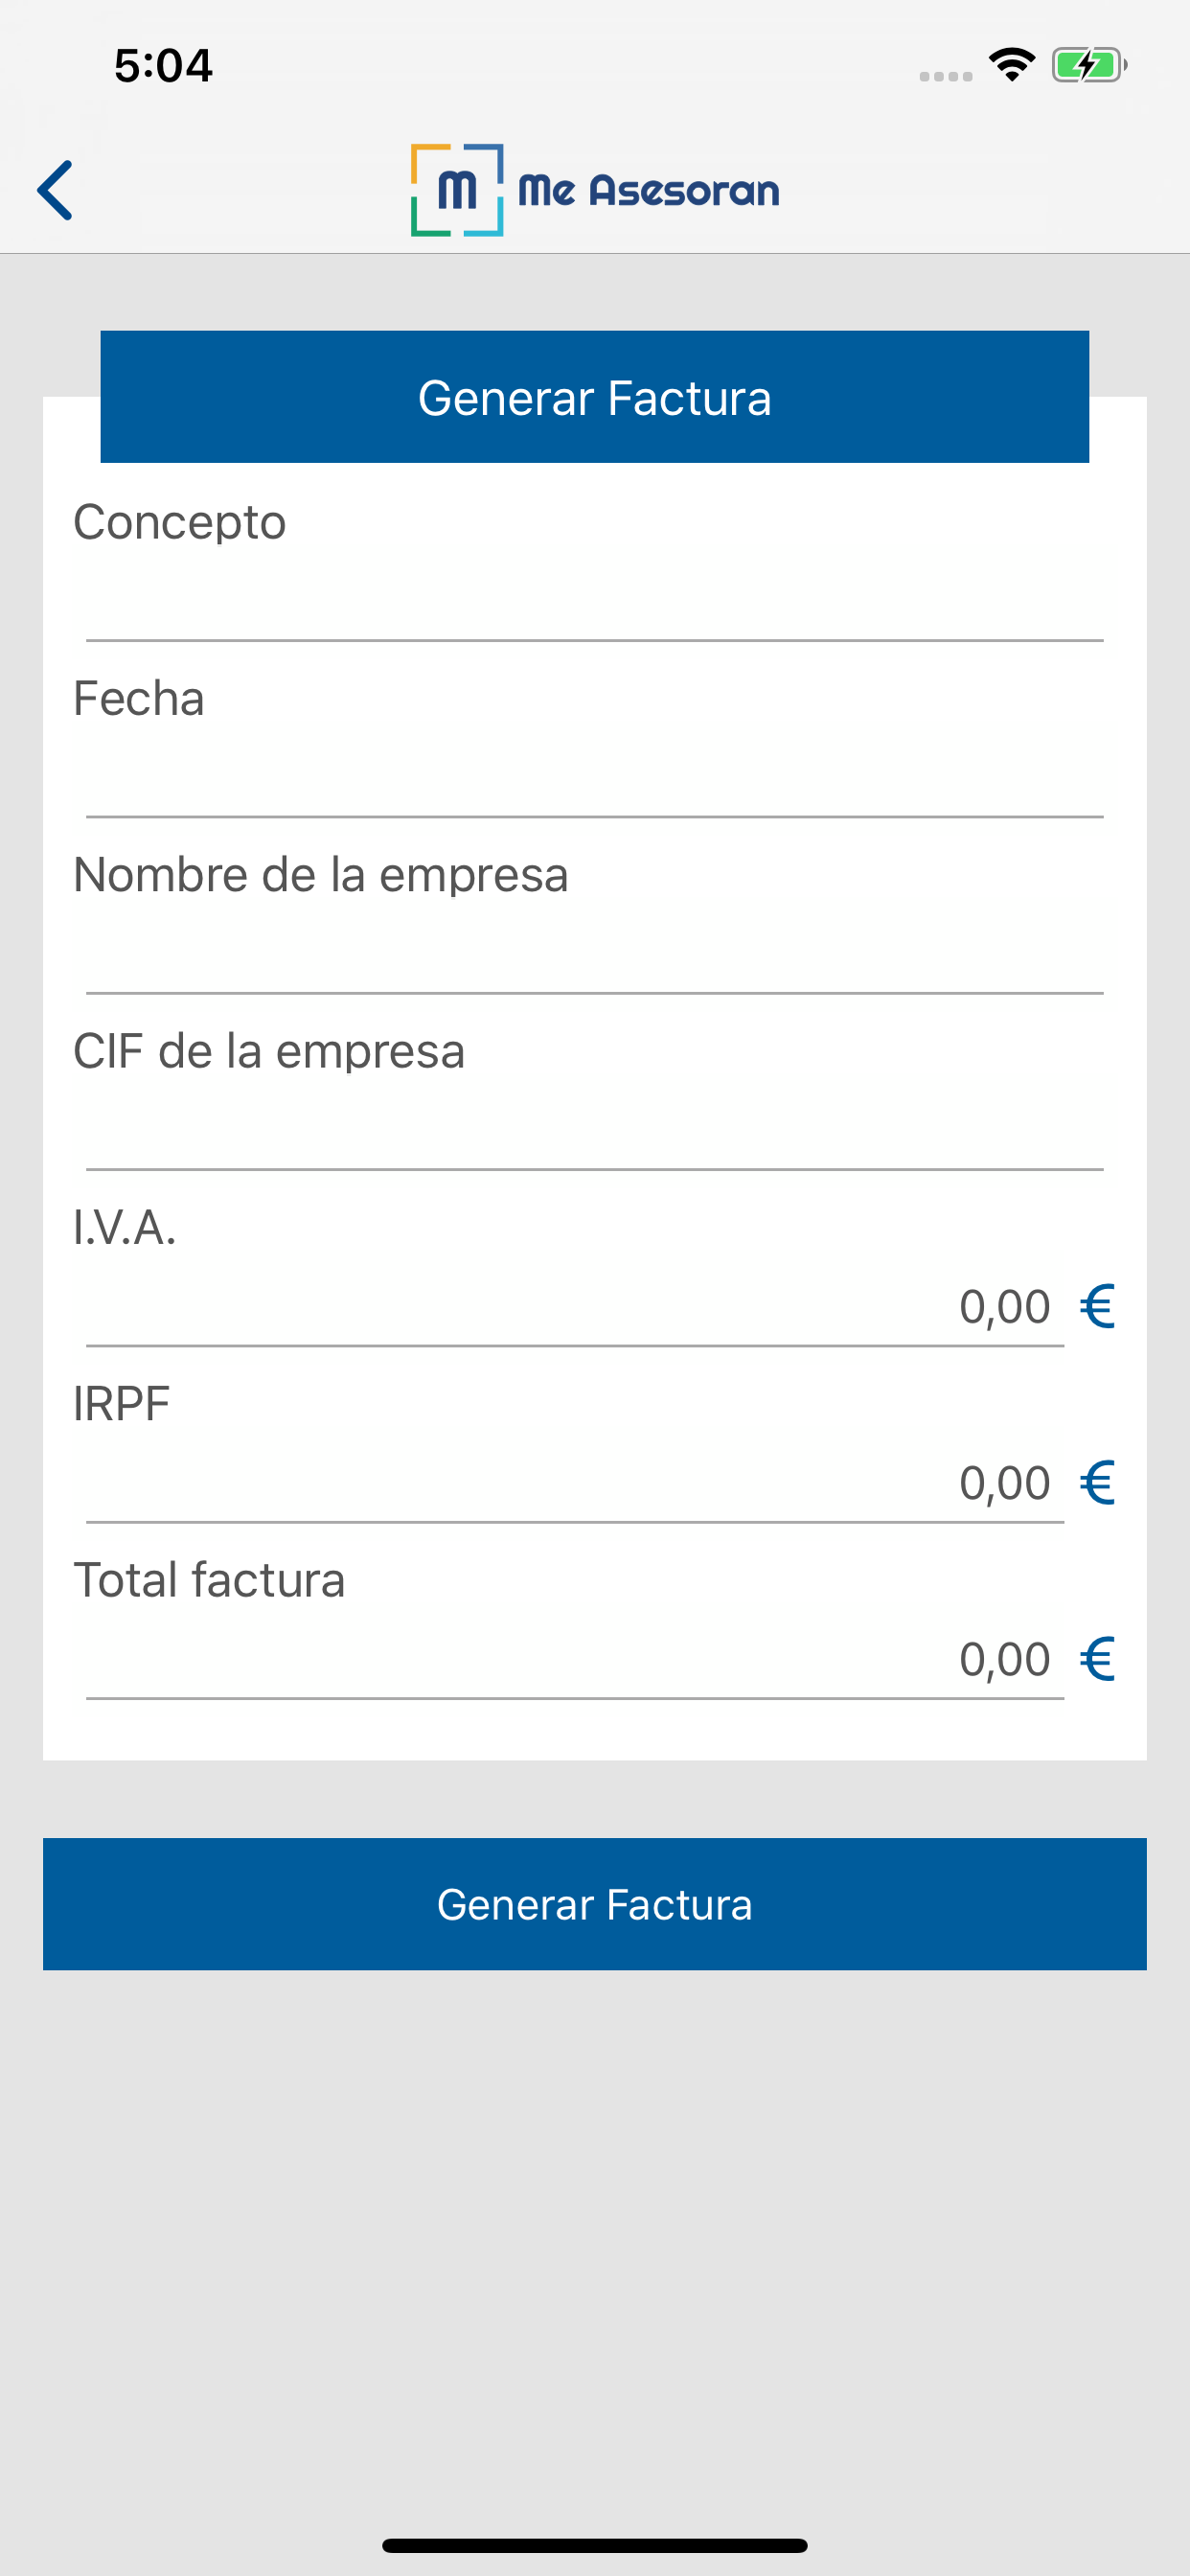The height and width of the screenshot is (2576, 1190).
Task: Tap the cellular signal dots
Action: (946, 76)
